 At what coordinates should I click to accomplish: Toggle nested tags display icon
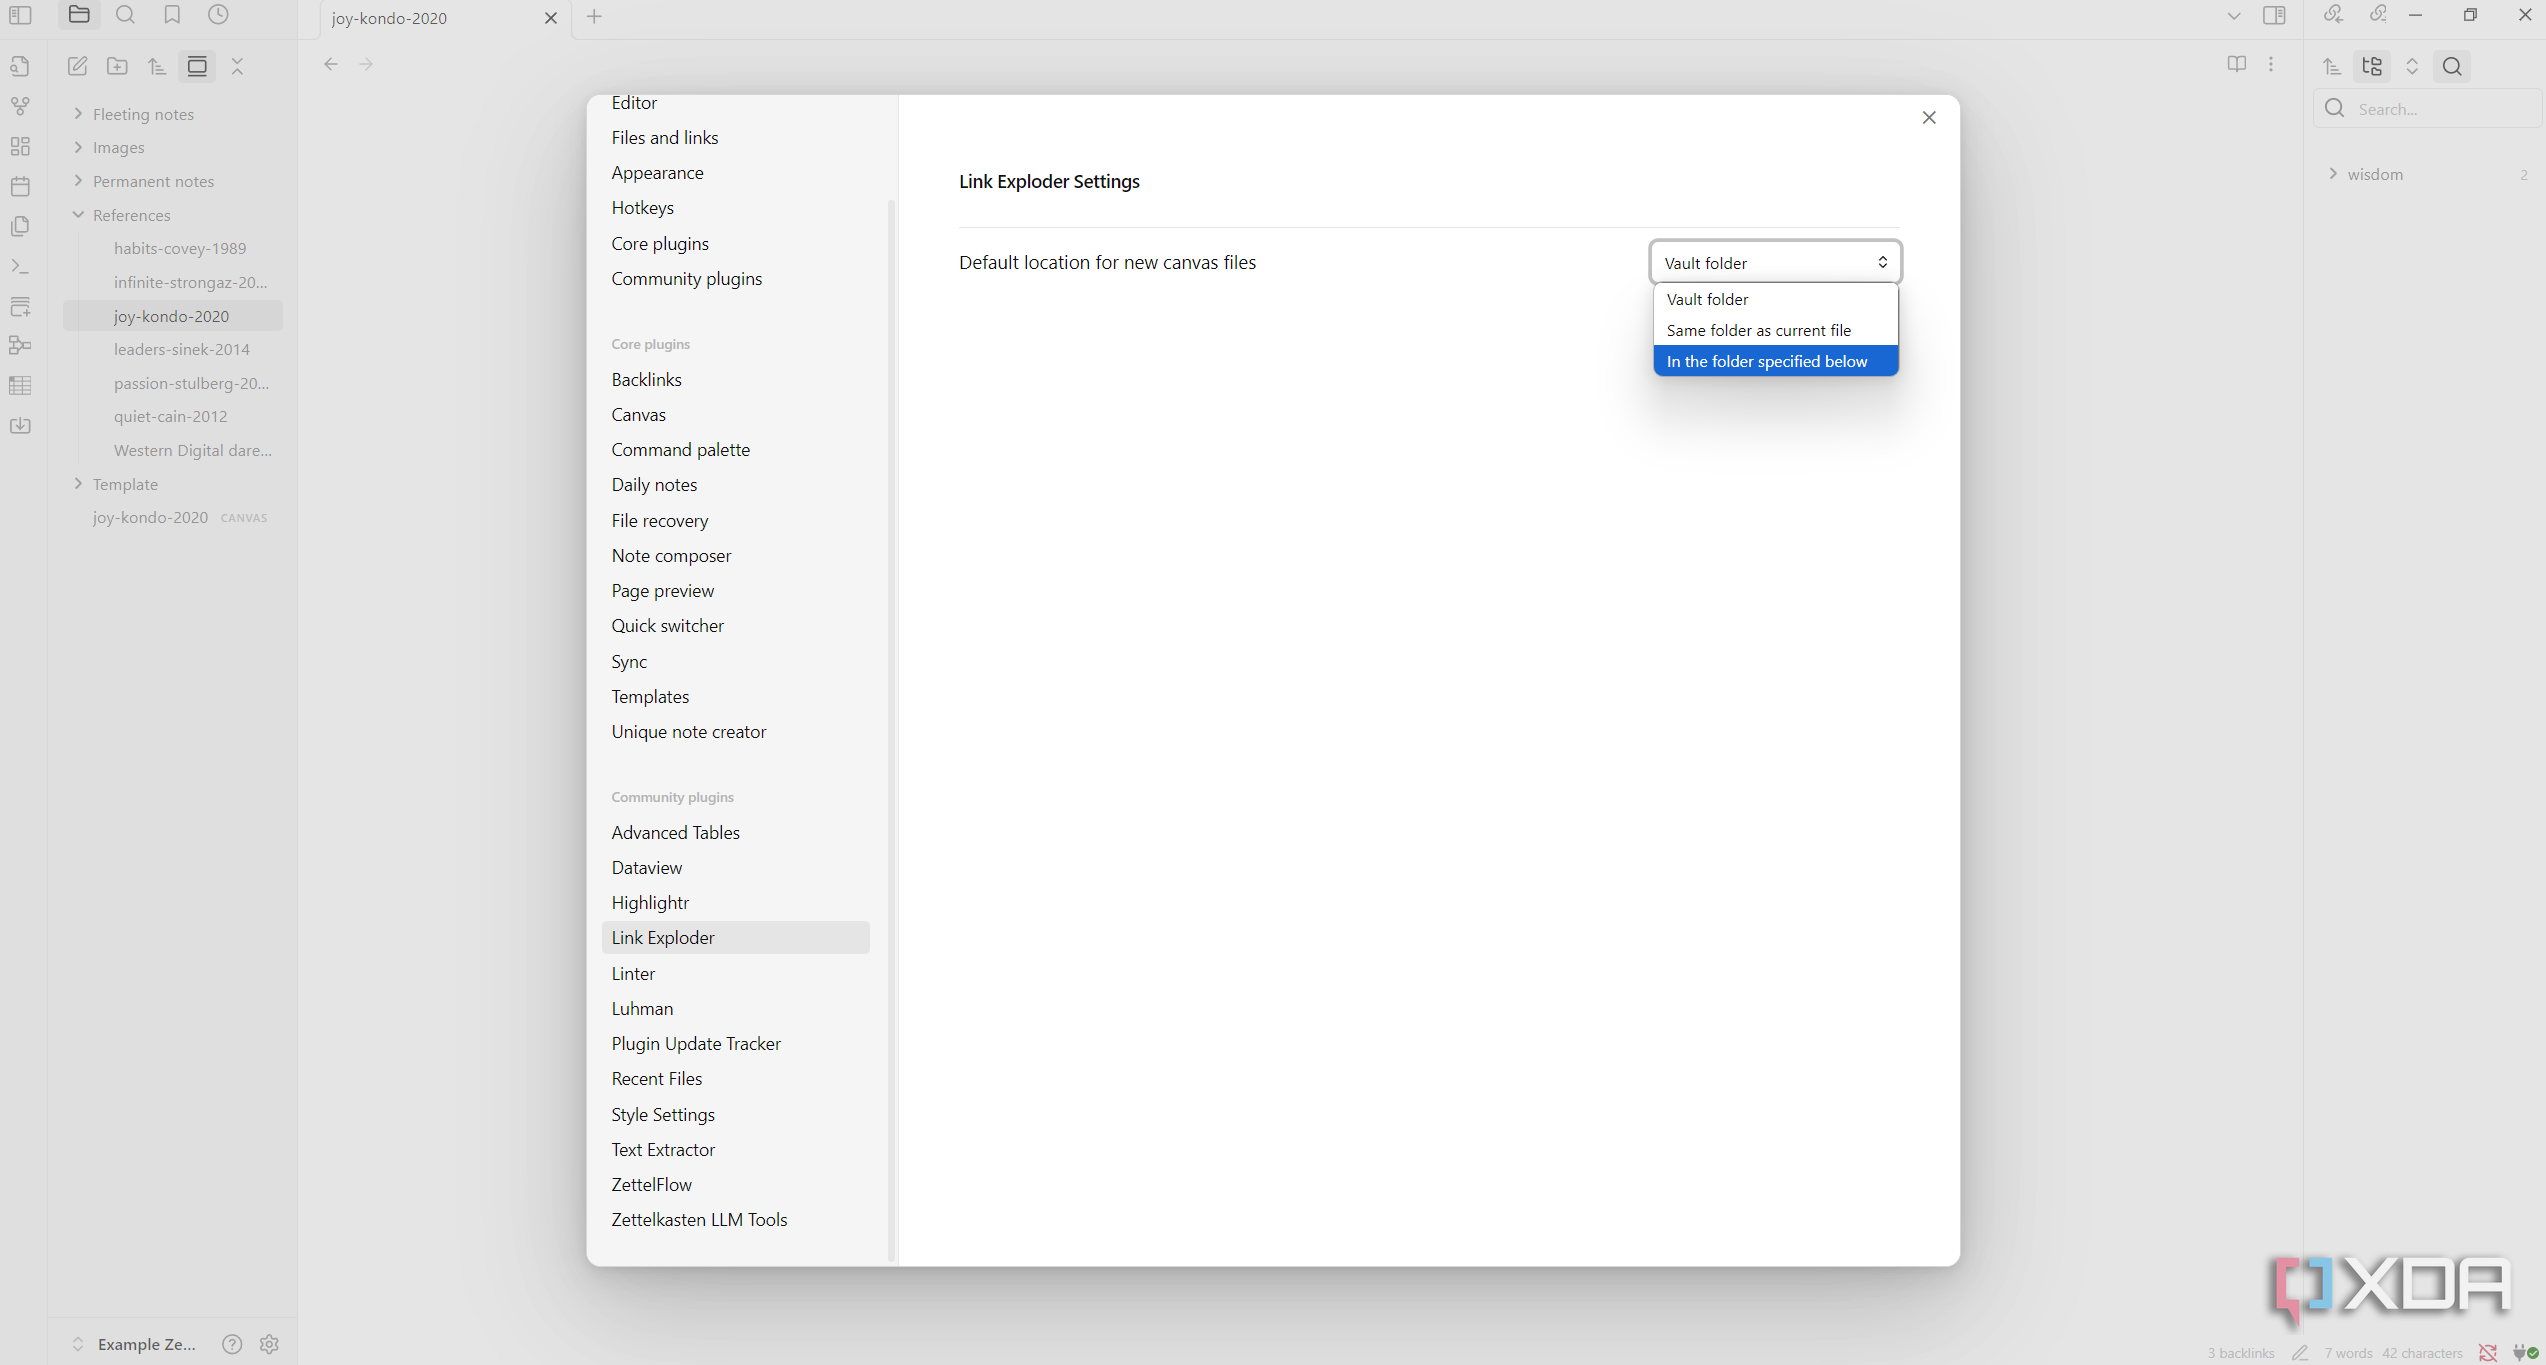2372,66
